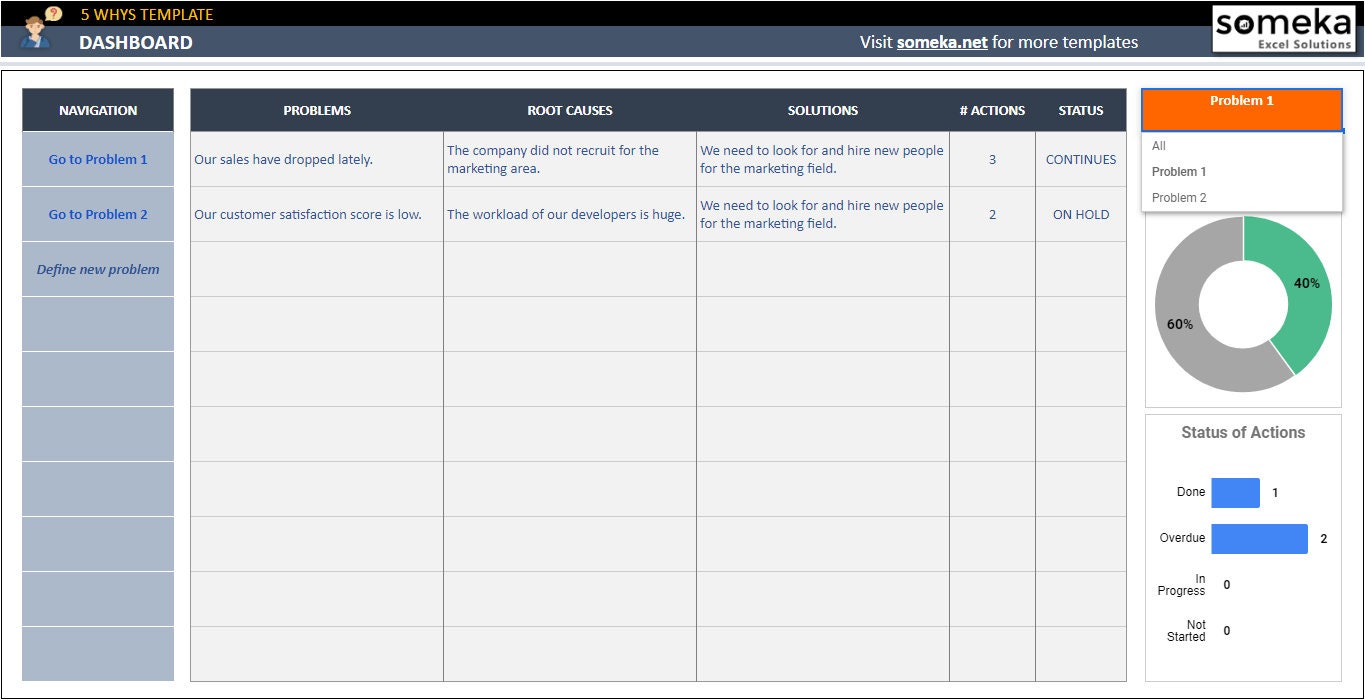Click the 5 WHYS TEMPLATE title

(x=146, y=13)
